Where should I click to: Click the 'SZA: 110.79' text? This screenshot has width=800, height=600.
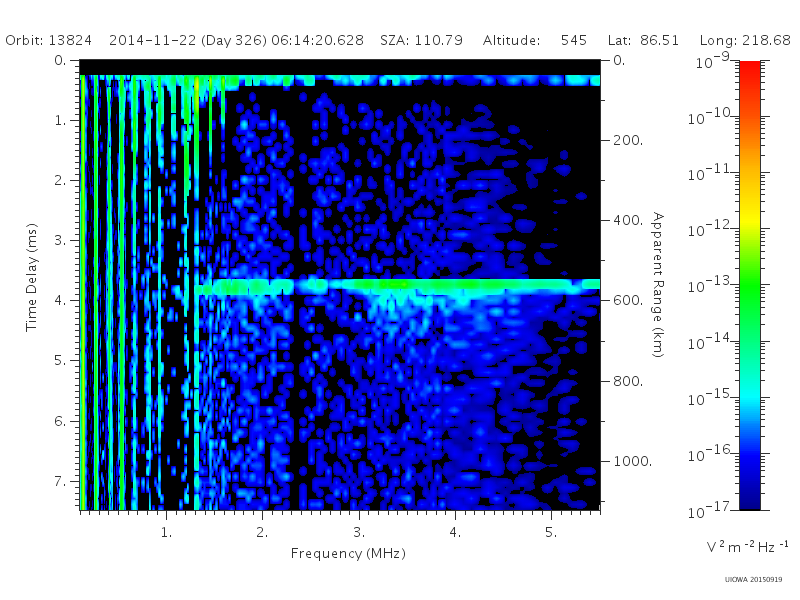(421, 40)
